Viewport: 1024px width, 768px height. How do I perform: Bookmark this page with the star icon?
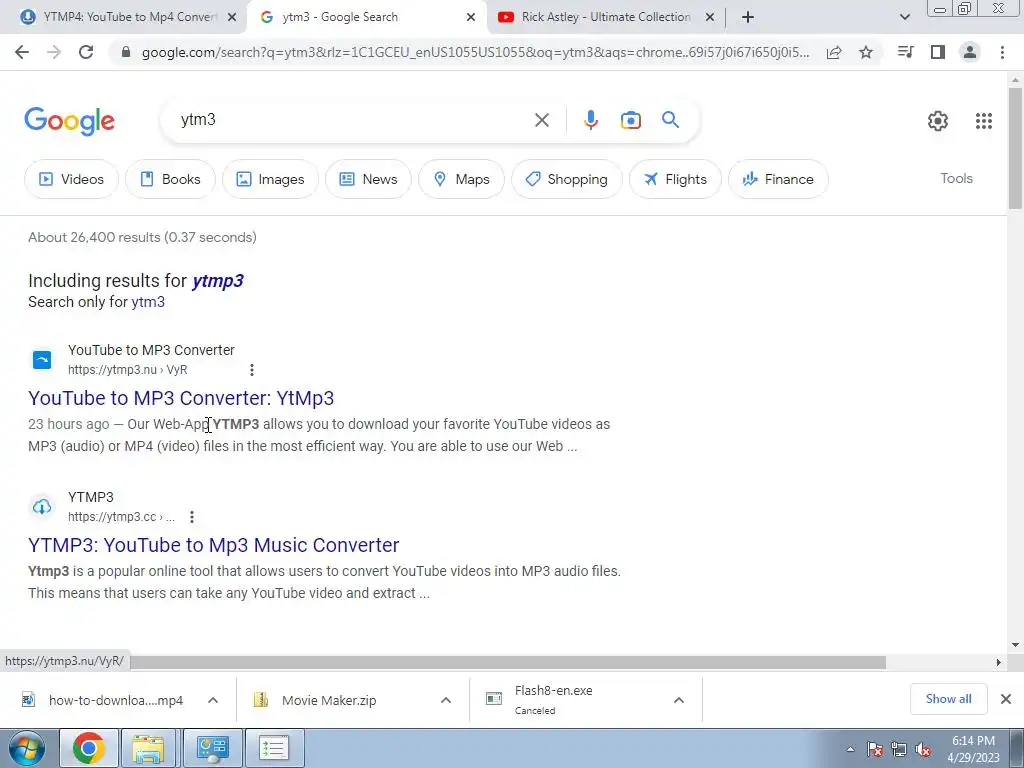coord(866,52)
